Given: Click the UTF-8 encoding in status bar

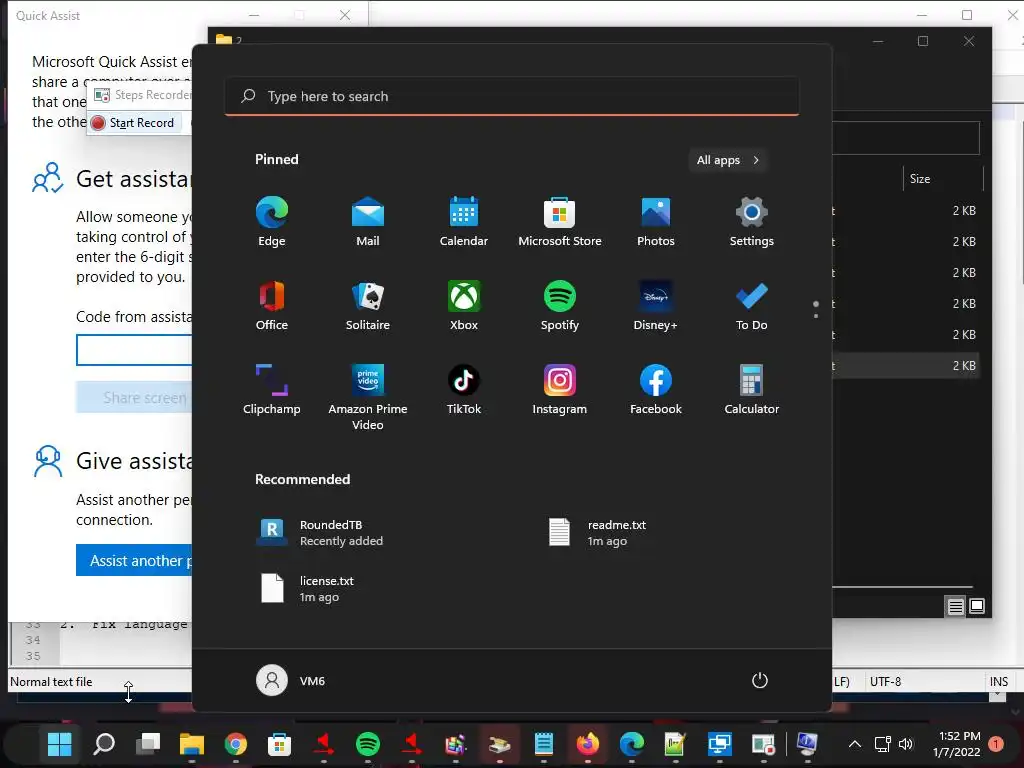Looking at the screenshot, I should [x=886, y=682].
